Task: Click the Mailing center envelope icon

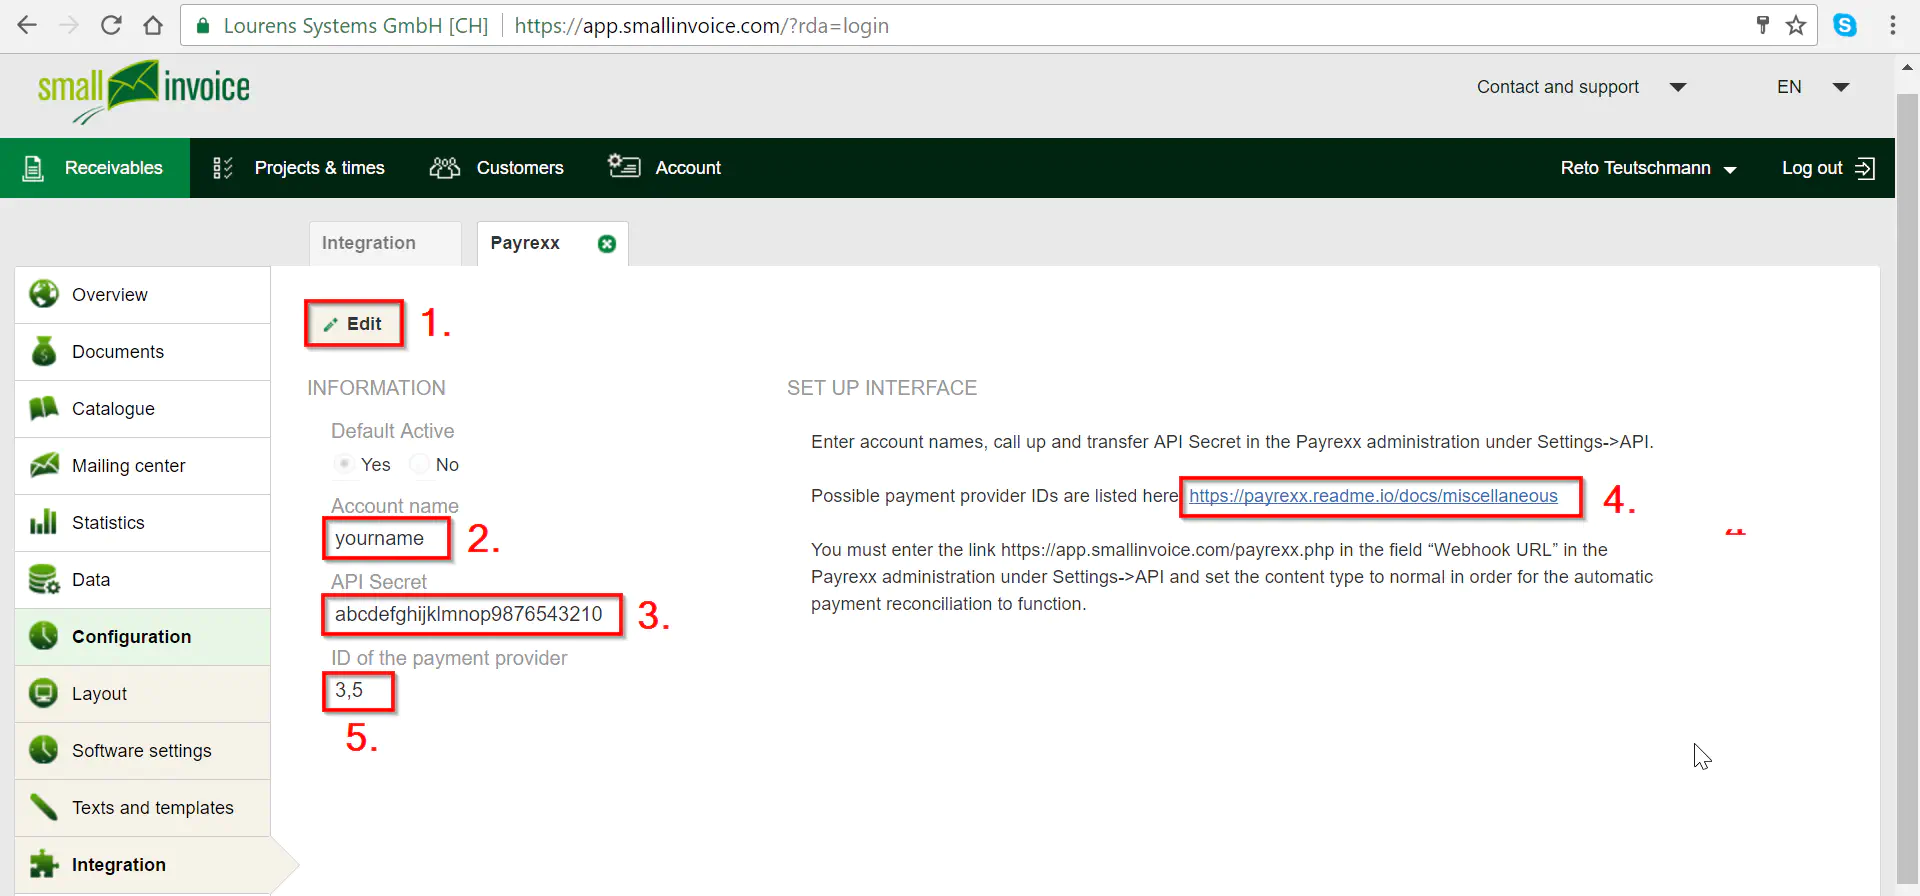Action: 43,466
